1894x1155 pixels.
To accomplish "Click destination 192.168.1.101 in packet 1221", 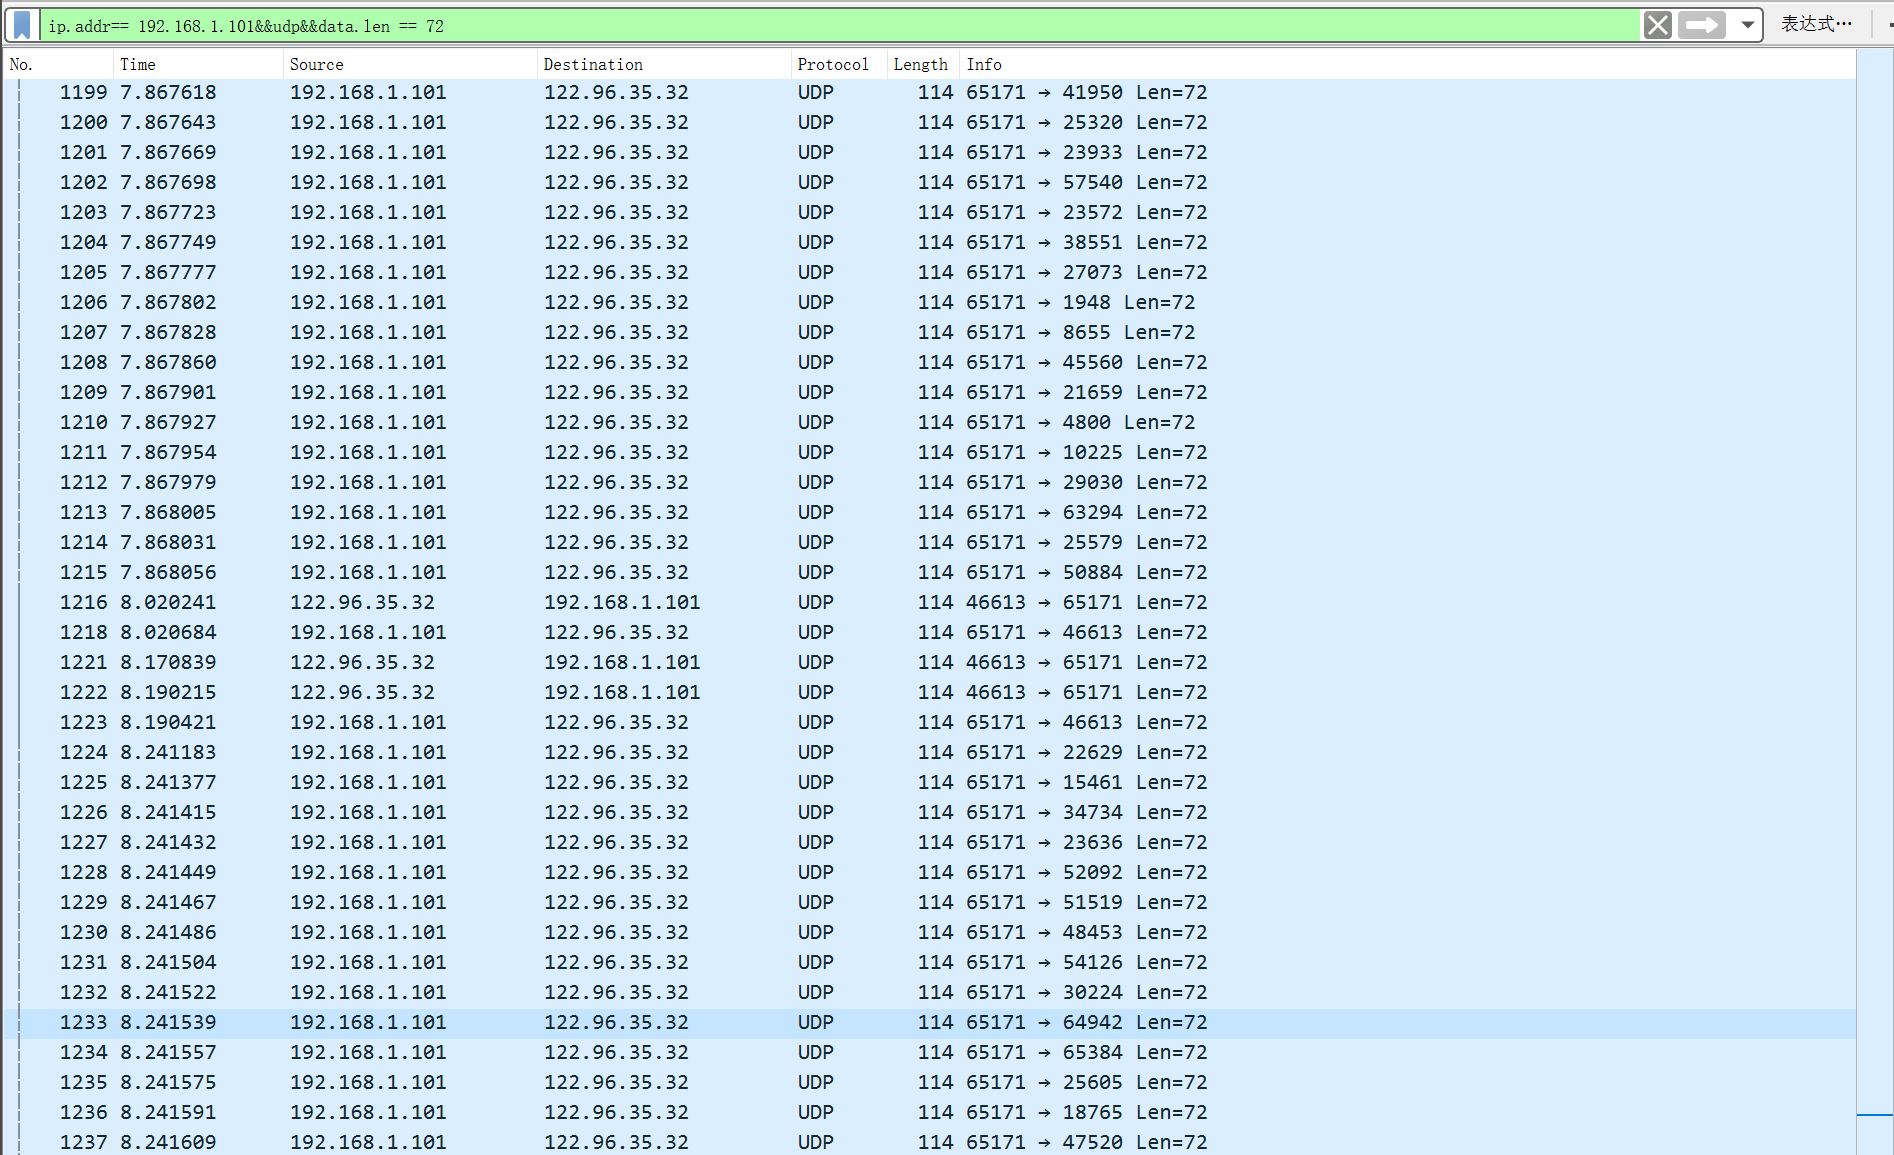I will tap(622, 662).
